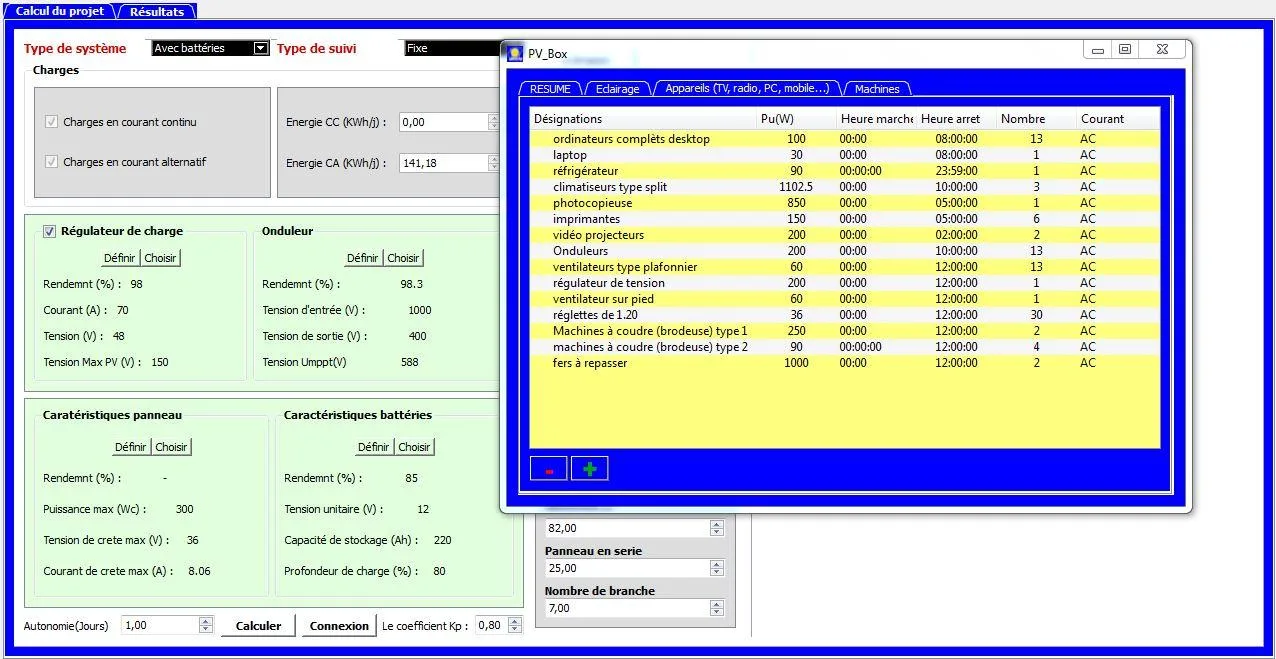1276x659 pixels.
Task: Click Définir under Régulateur de charge
Action: 121,258
